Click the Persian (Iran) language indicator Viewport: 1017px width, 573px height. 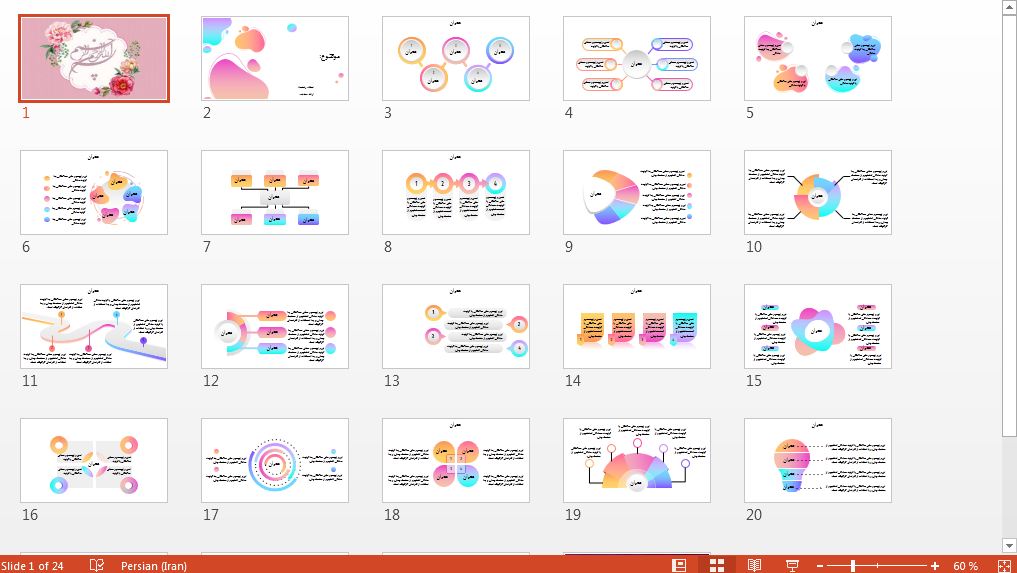pos(155,566)
